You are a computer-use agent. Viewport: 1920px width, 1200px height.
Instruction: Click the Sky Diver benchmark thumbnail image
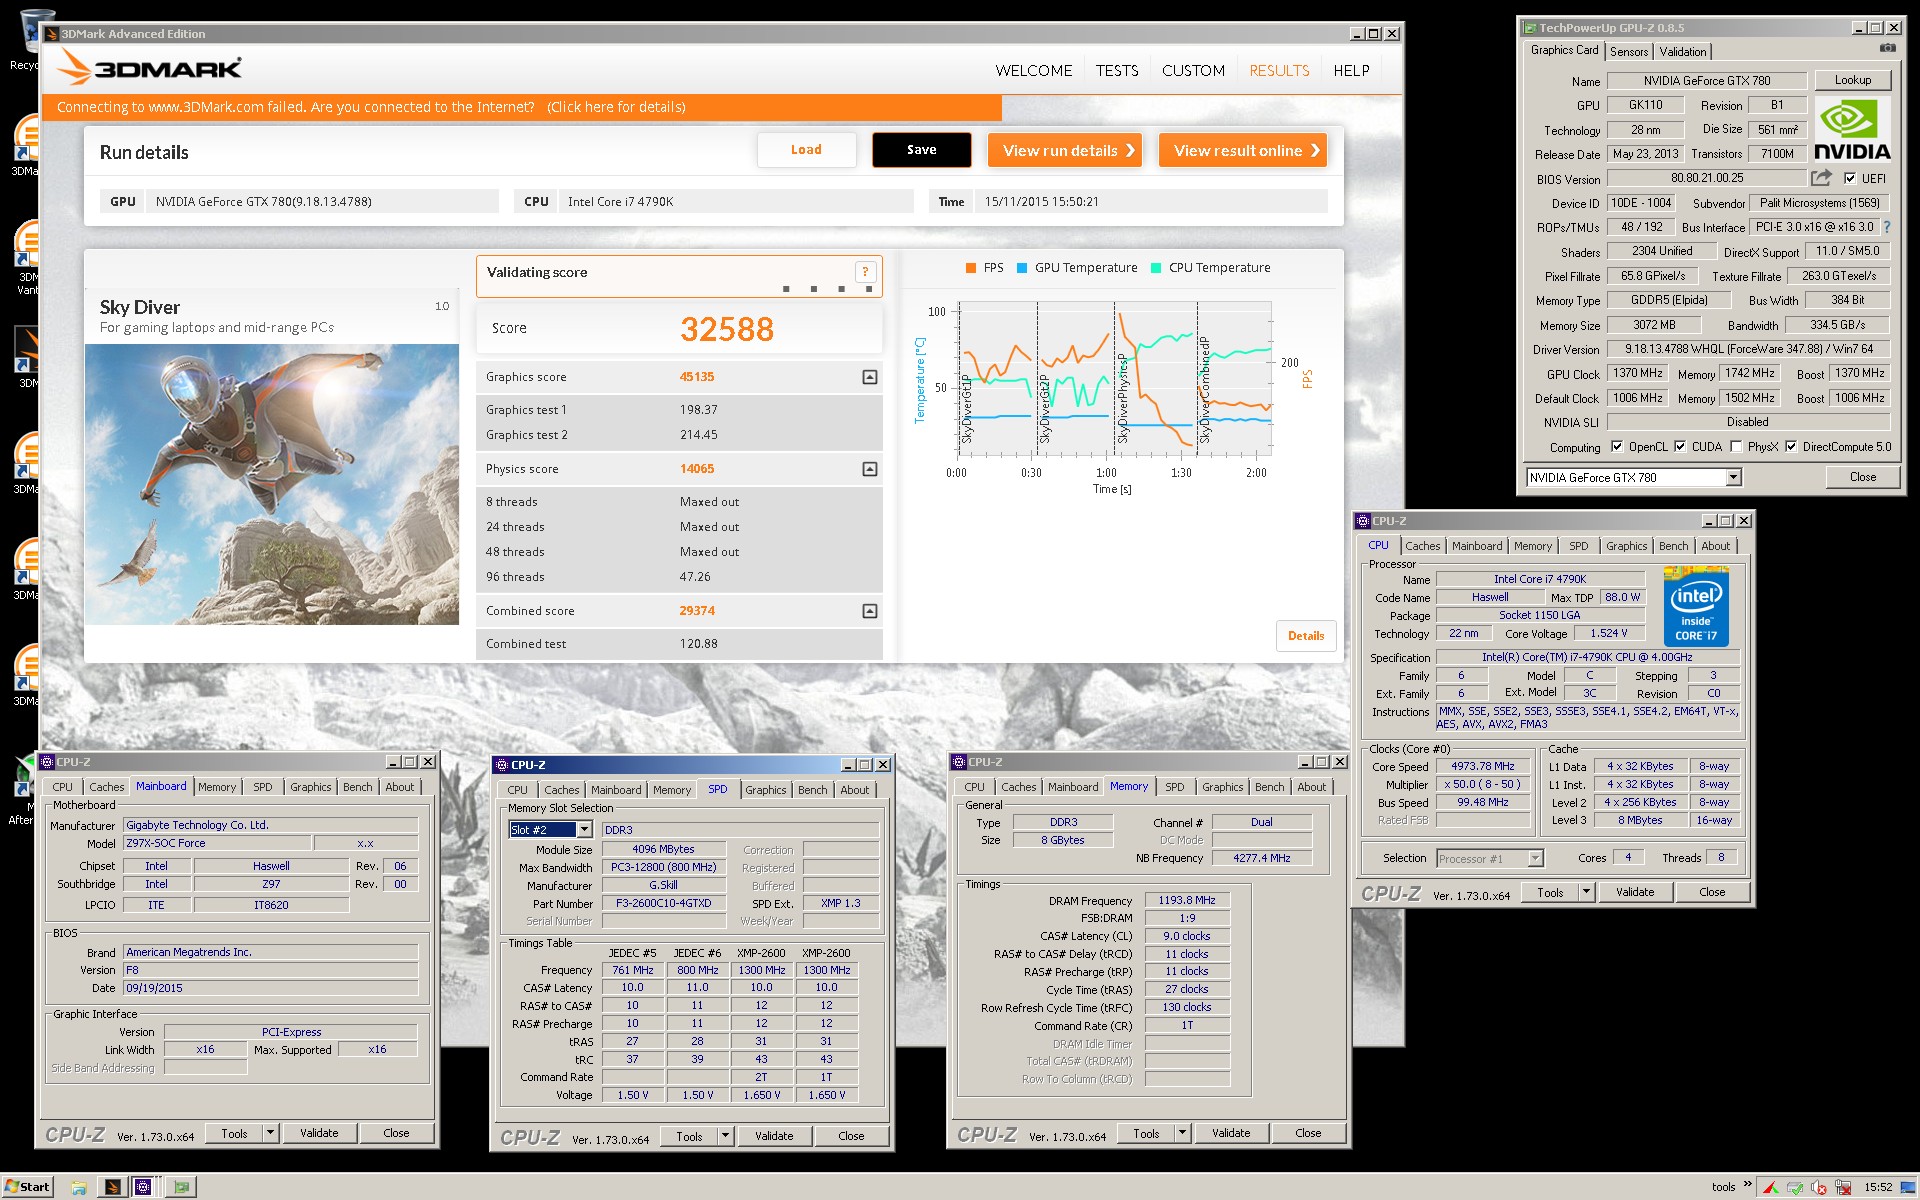pos(272,484)
